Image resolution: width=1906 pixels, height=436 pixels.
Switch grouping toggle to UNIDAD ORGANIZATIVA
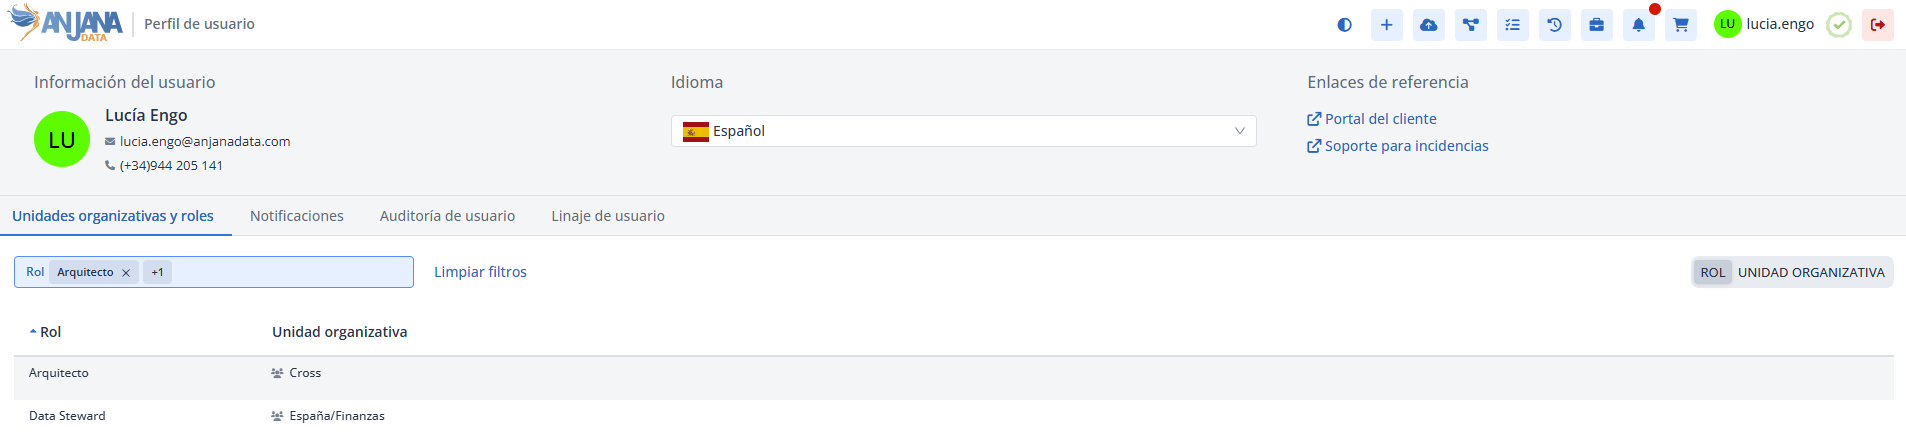click(x=1810, y=272)
